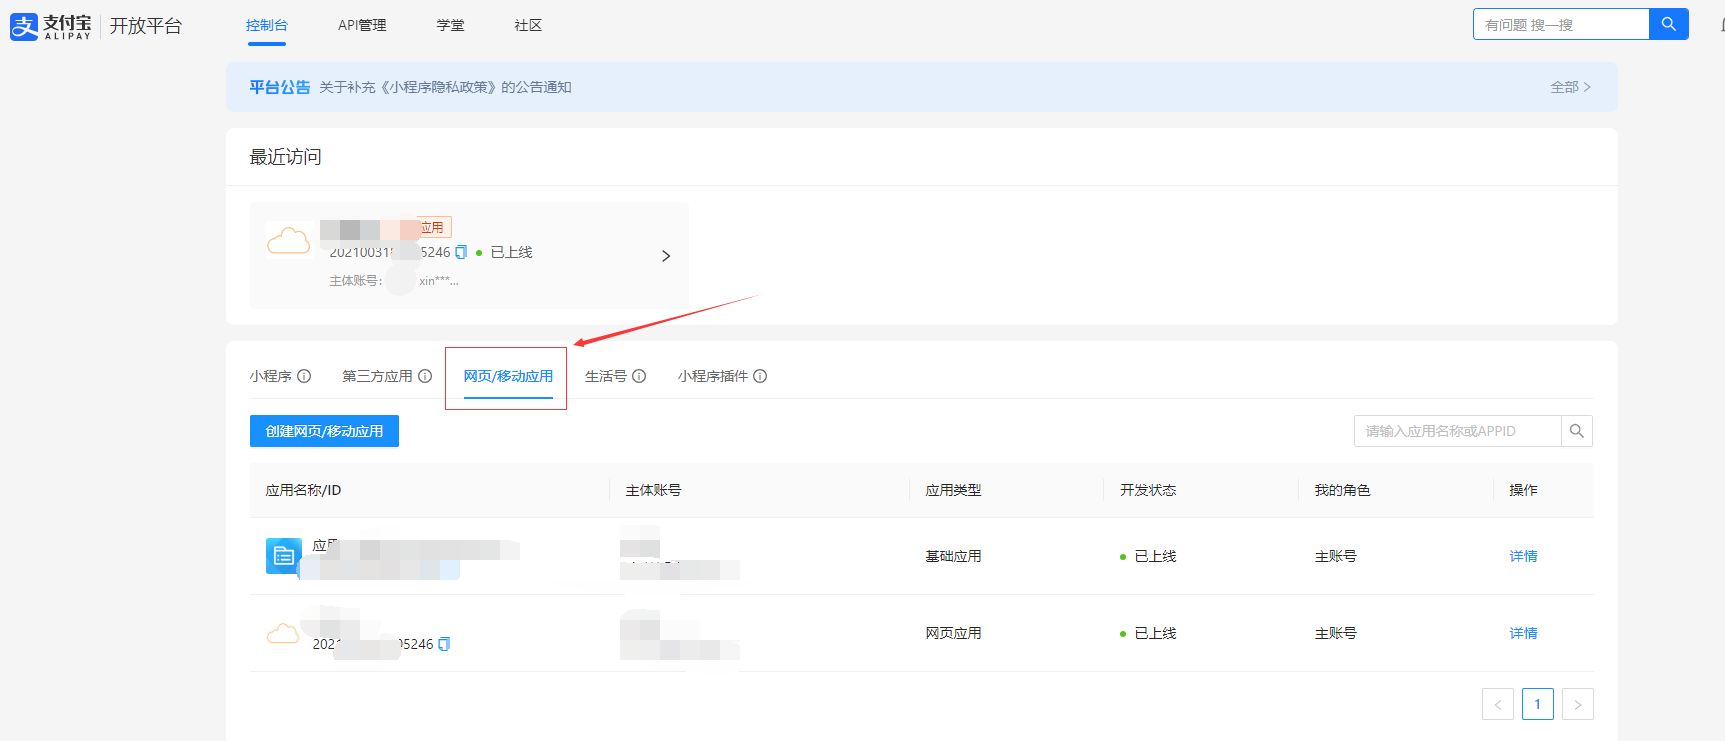Click 创建网页/移动应用 button
Screen dimensions: 1725x741
[324, 431]
